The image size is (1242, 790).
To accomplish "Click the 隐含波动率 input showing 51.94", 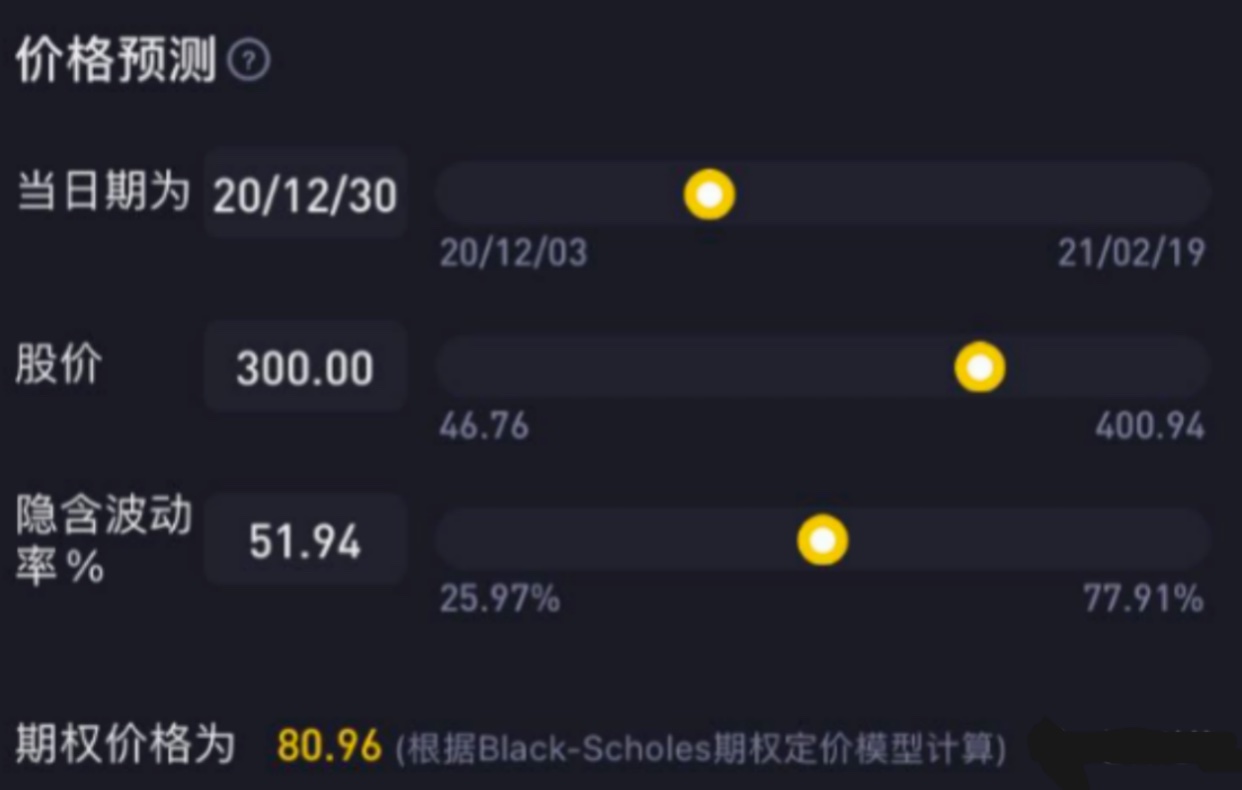I will tap(303, 540).
